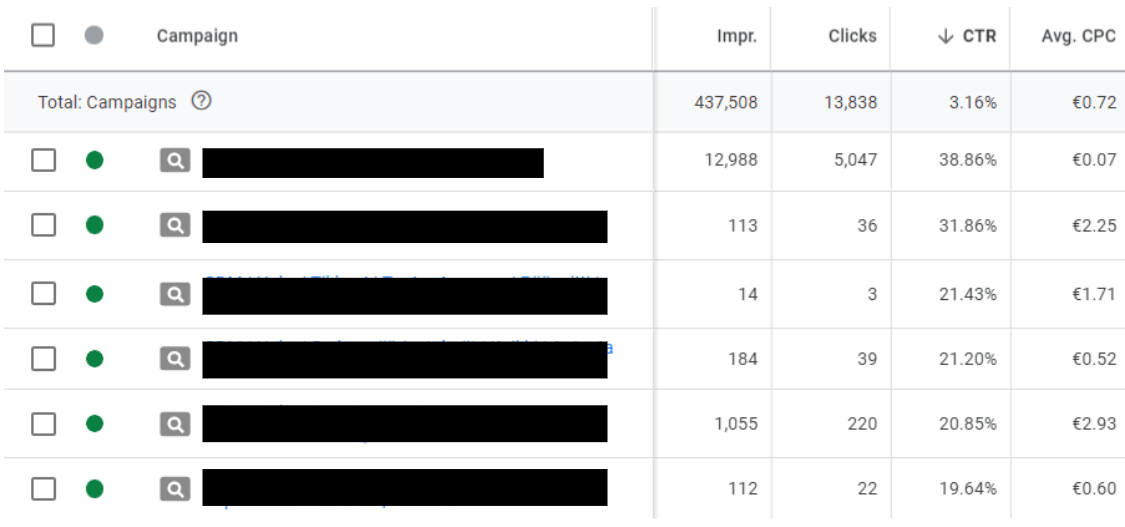Click the search campaign icon in the 113 impressions row
The height and width of the screenshot is (527, 1125).
pyautogui.click(x=175, y=226)
